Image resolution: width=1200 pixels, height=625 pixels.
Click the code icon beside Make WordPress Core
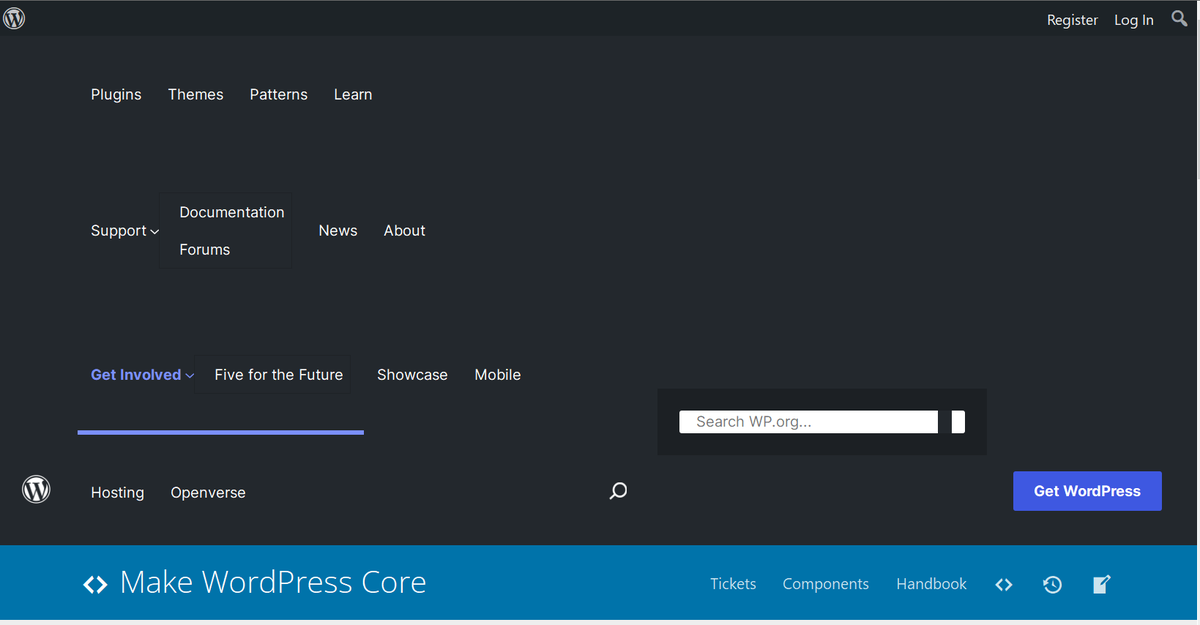pyautogui.click(x=95, y=584)
